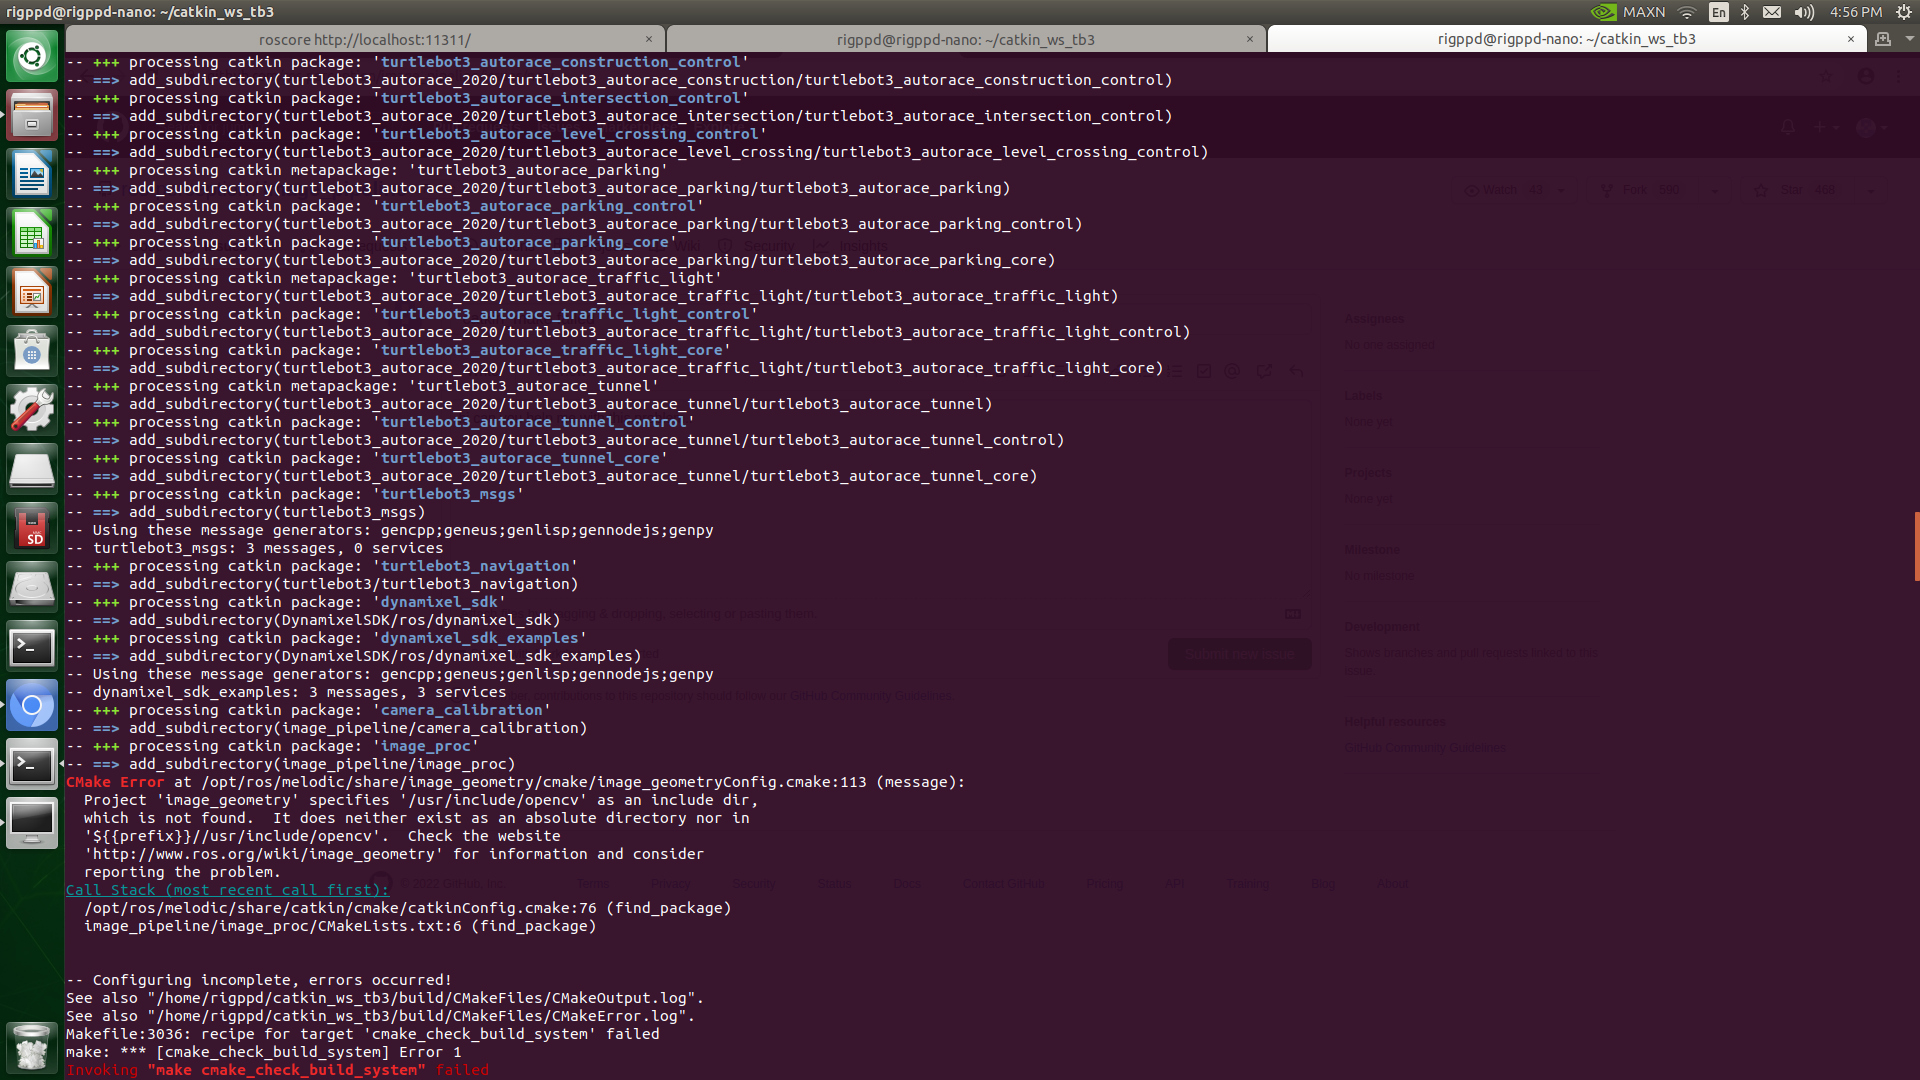Open the system power gear menu
Viewport: 1920px width, 1080px height.
1904,12
